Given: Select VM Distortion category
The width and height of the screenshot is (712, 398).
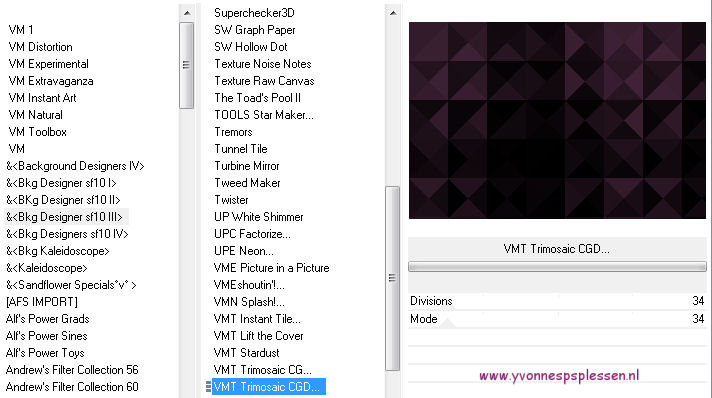Looking at the screenshot, I should 40,47.
